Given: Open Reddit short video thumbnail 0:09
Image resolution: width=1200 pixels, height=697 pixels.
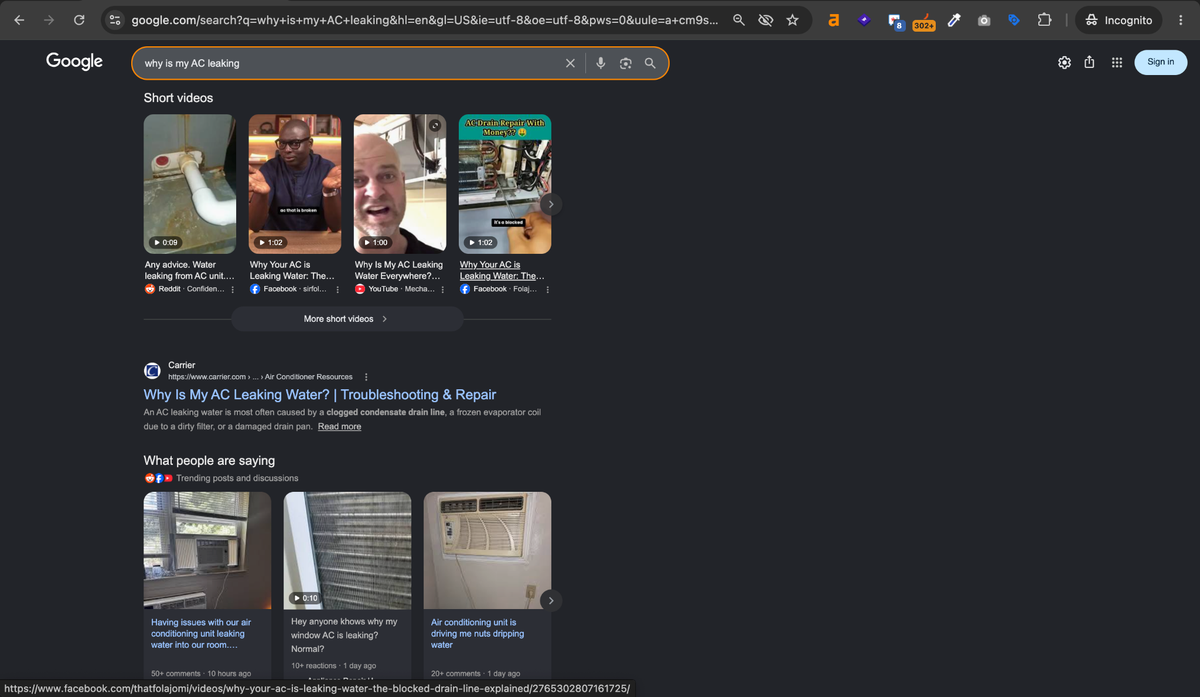Looking at the screenshot, I should click(x=190, y=184).
